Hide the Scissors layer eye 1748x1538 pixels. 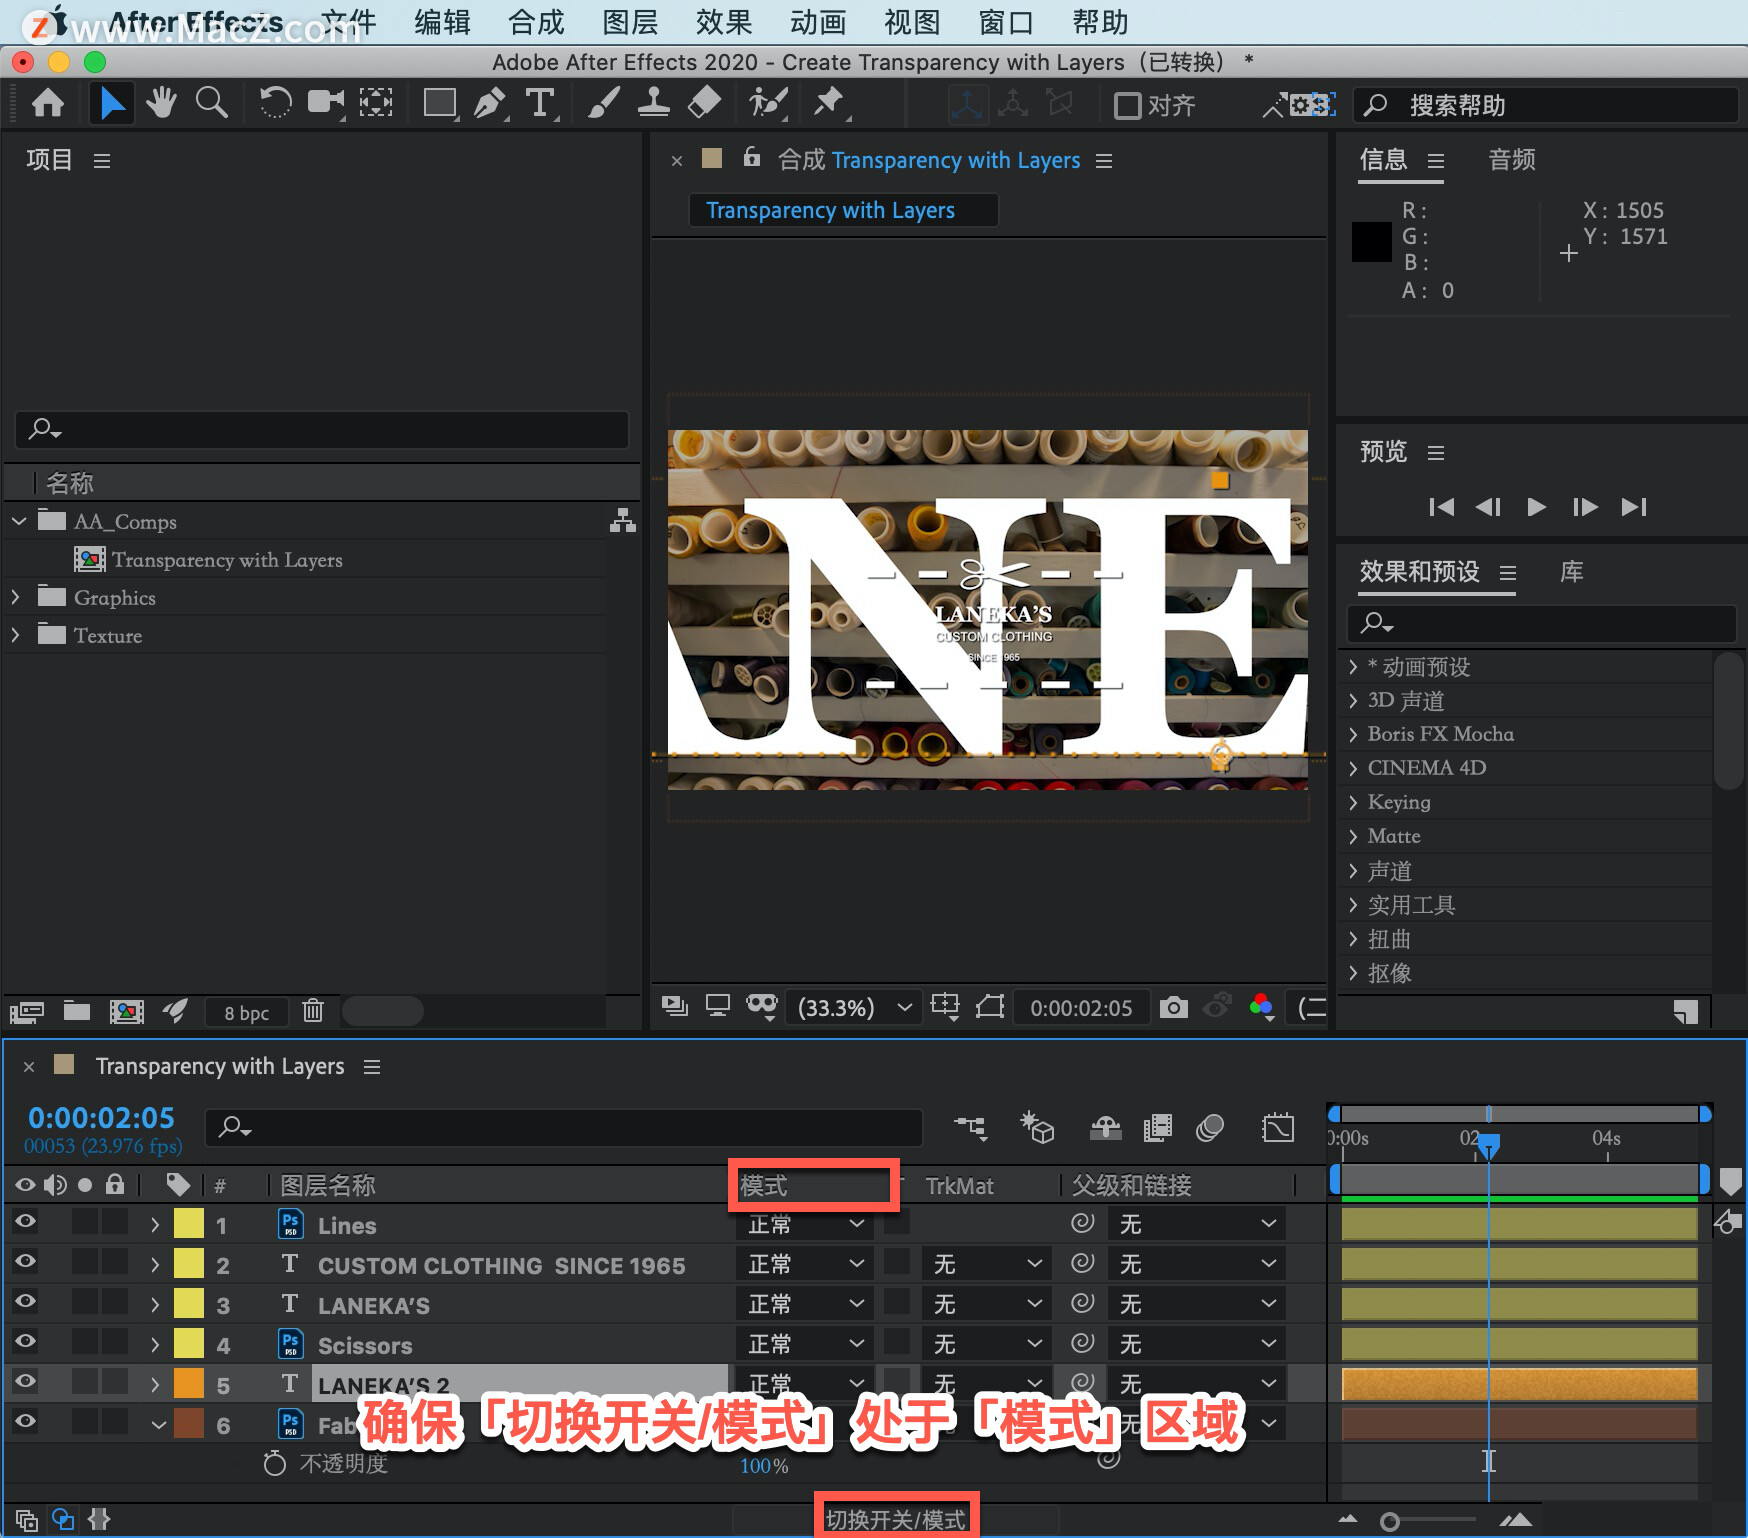pyautogui.click(x=25, y=1341)
